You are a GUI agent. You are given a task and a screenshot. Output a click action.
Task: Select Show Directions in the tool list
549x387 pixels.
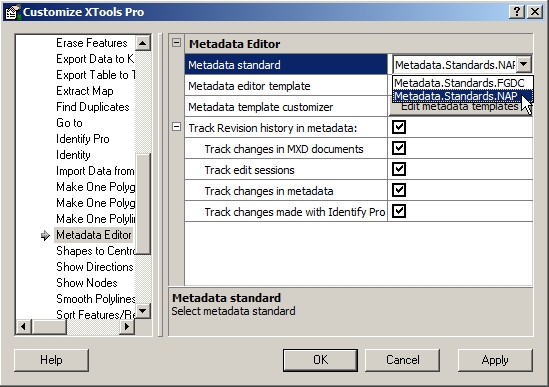click(95, 267)
